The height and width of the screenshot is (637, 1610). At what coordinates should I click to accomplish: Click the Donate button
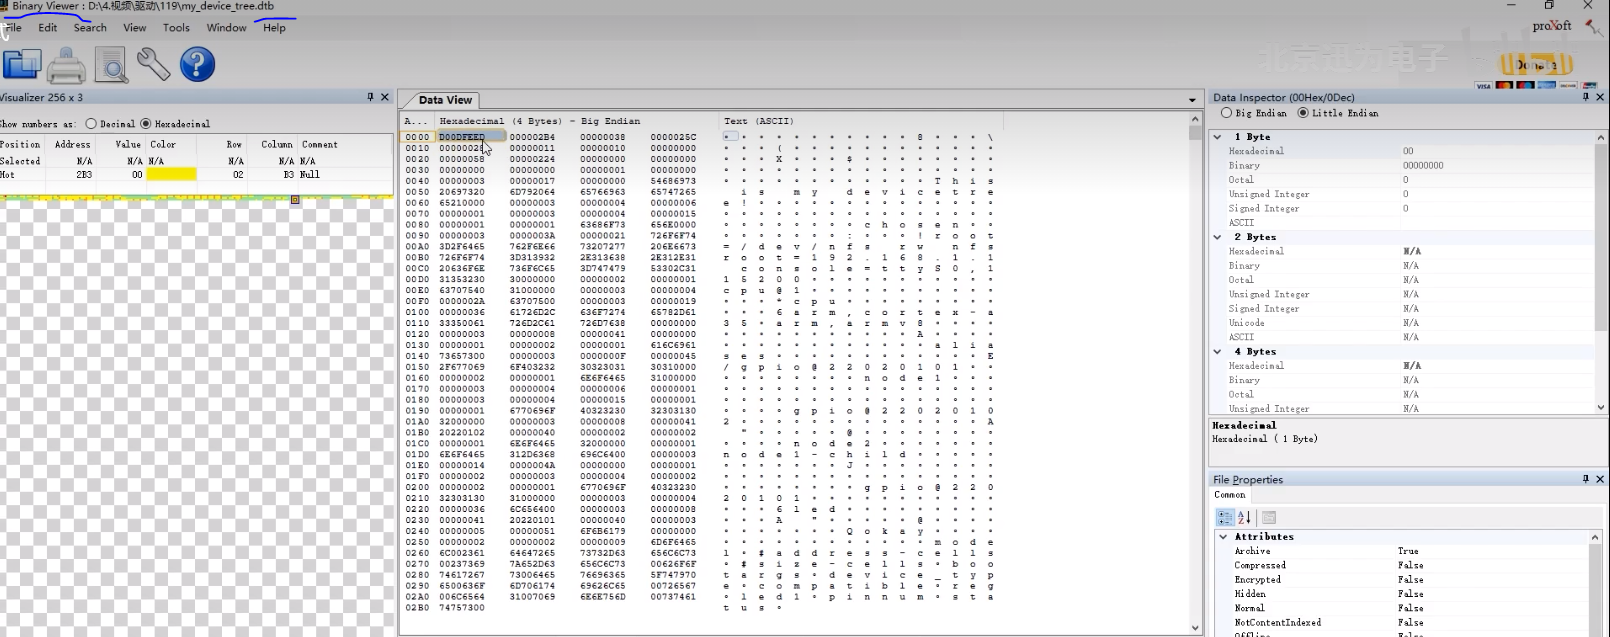[x=1535, y=65]
